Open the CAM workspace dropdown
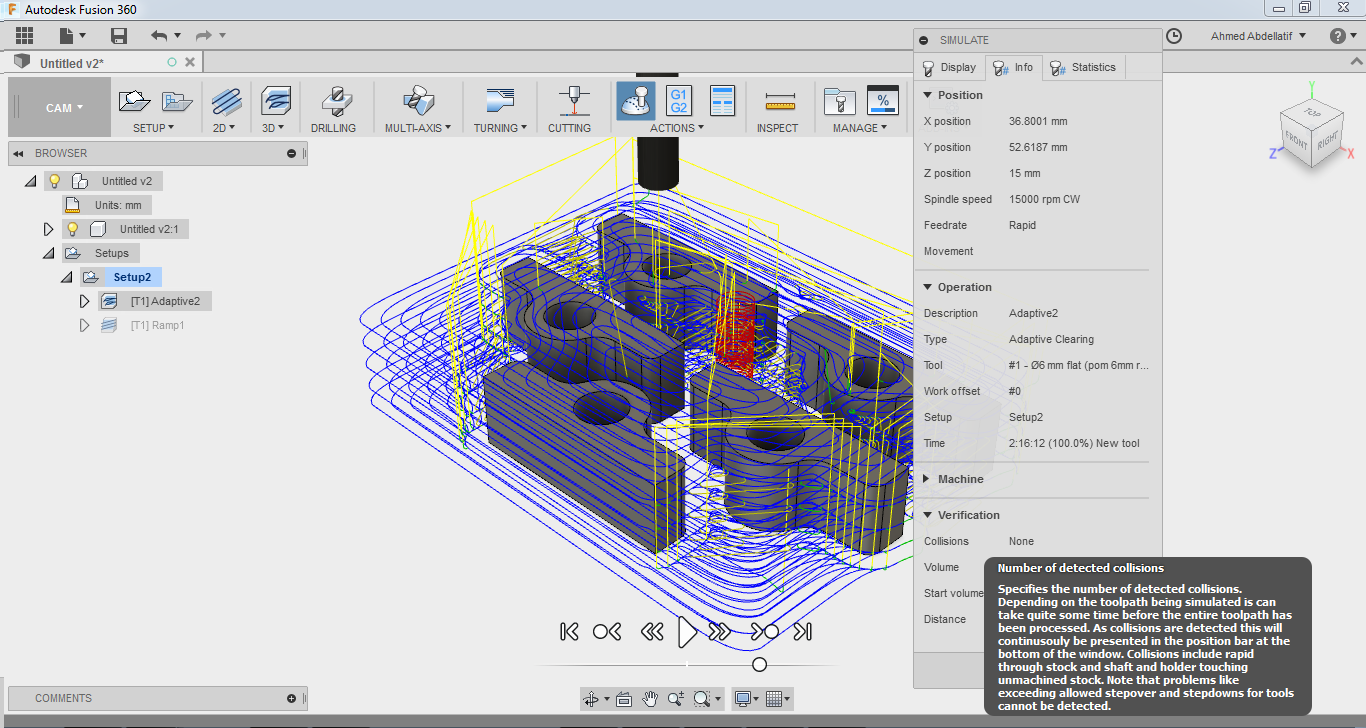The height and width of the screenshot is (728, 1366). (x=64, y=108)
